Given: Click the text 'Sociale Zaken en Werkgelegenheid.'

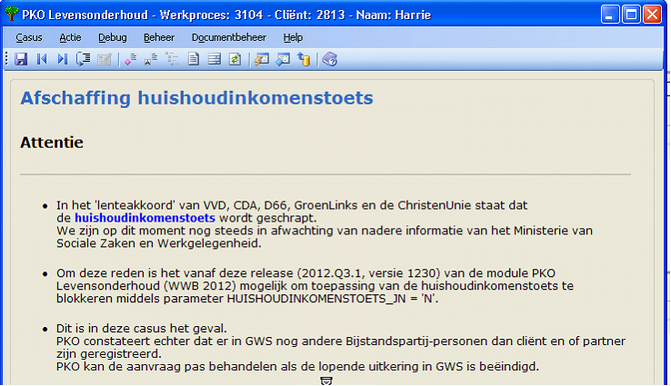Looking at the screenshot, I should 159,243.
